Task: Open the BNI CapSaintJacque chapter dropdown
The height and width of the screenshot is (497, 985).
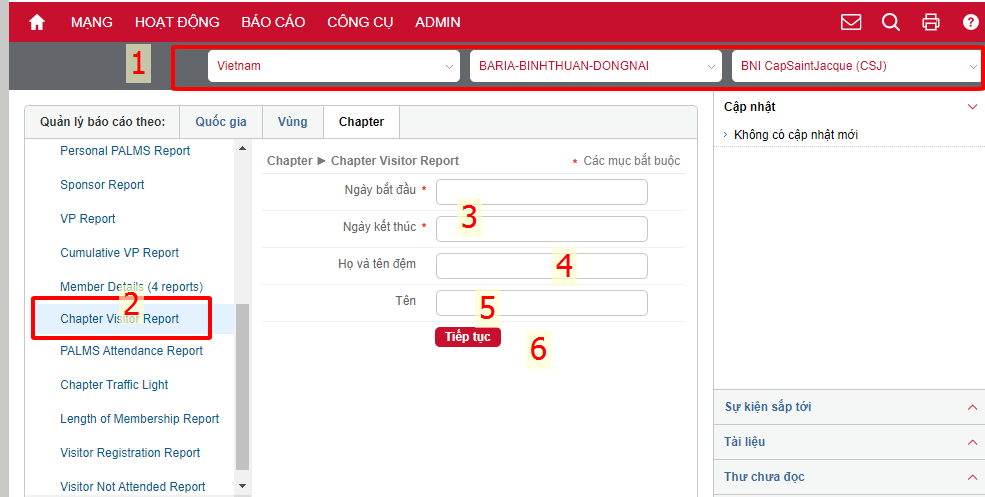Action: coord(857,66)
